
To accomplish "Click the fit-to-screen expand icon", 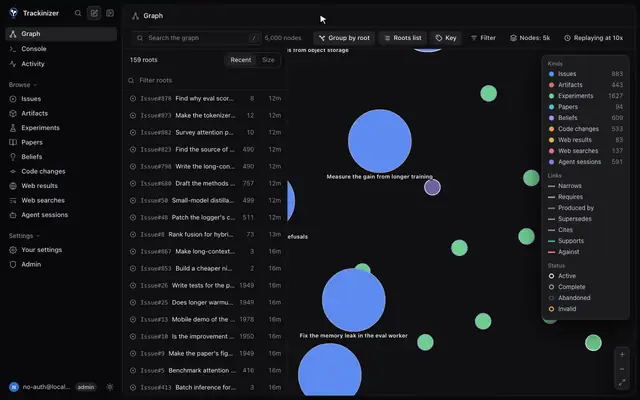I will (x=622, y=382).
